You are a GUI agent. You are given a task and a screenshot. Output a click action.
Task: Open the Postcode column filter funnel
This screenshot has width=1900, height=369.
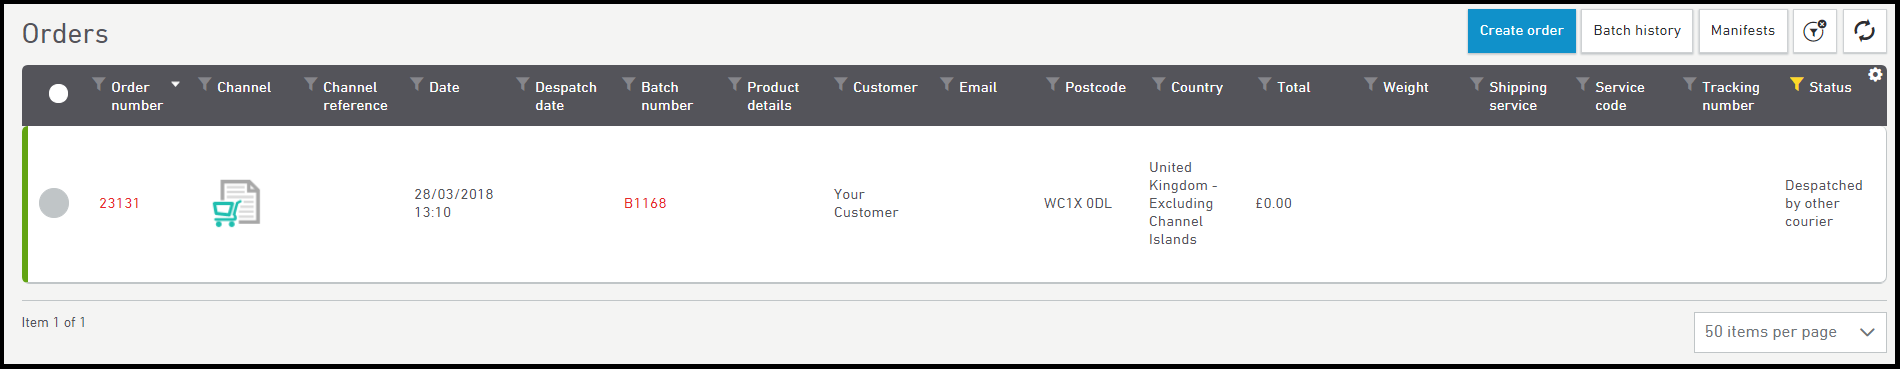click(x=1052, y=84)
